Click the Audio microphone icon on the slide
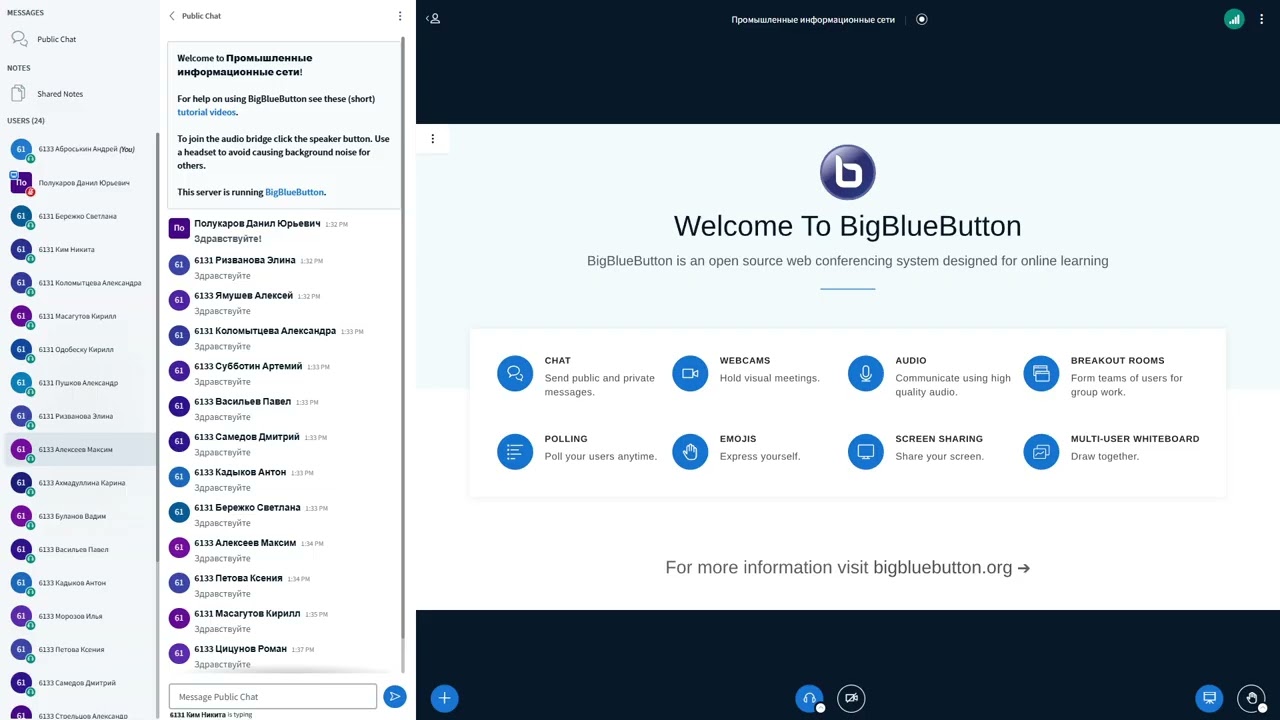This screenshot has height=720, width=1280. [866, 374]
